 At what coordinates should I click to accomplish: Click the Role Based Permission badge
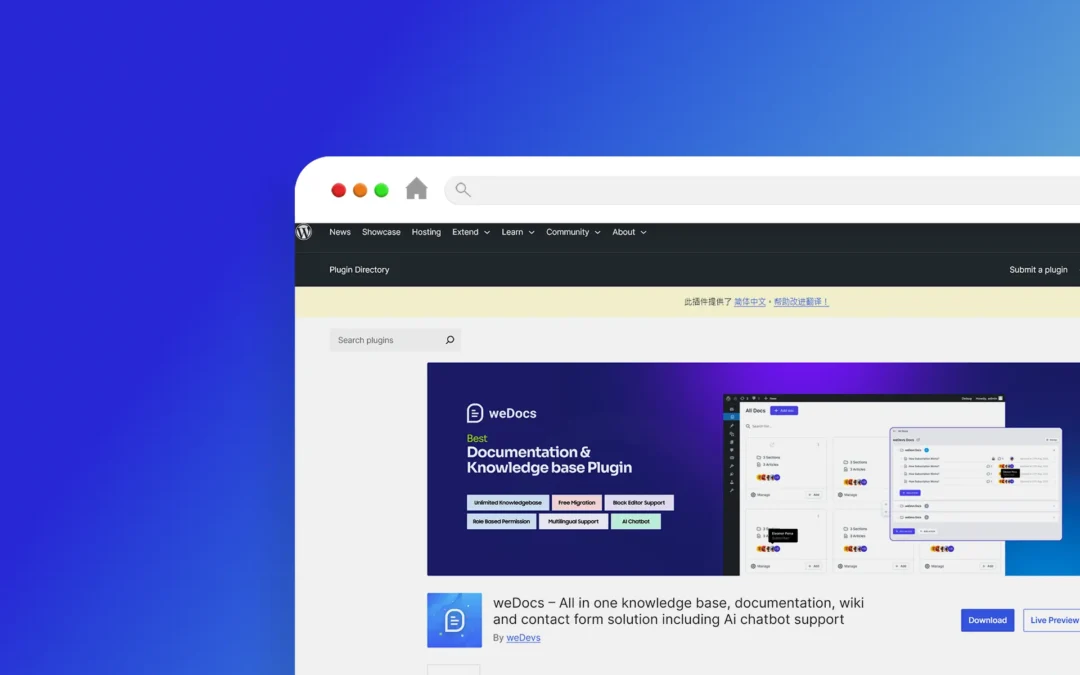pos(501,521)
